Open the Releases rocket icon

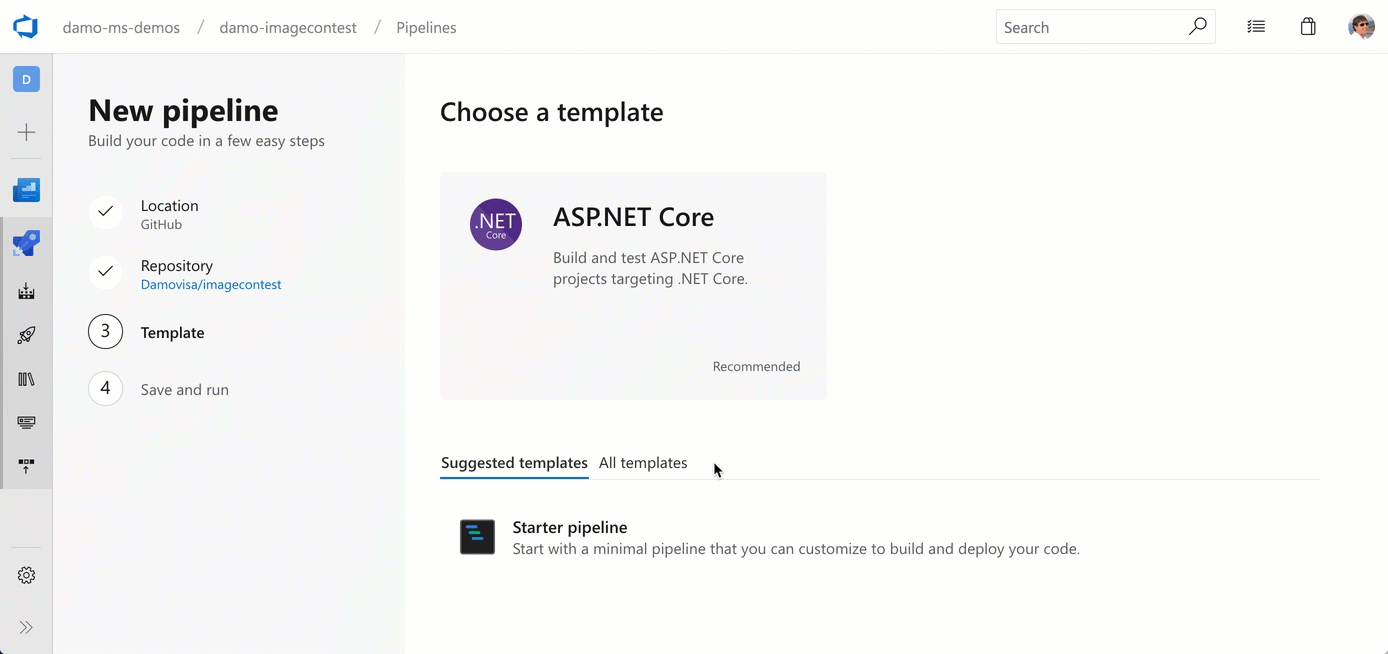[x=26, y=335]
